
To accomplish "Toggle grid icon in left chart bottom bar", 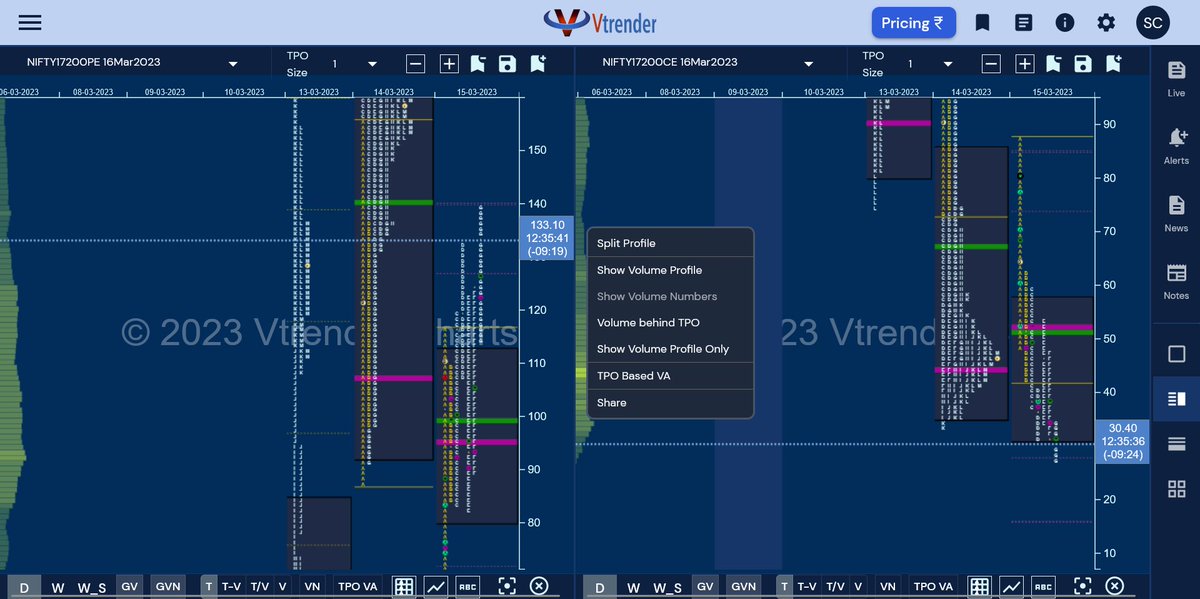I will [404, 587].
